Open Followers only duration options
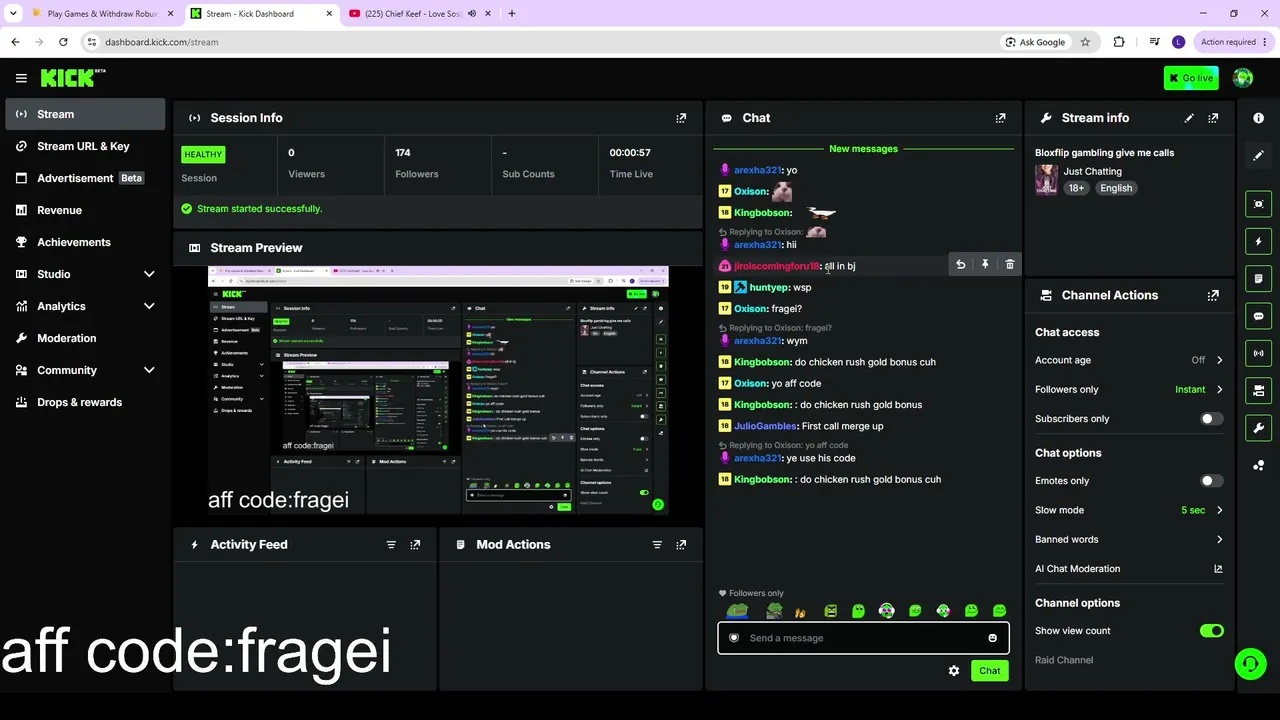This screenshot has height=720, width=1280. (1129, 390)
